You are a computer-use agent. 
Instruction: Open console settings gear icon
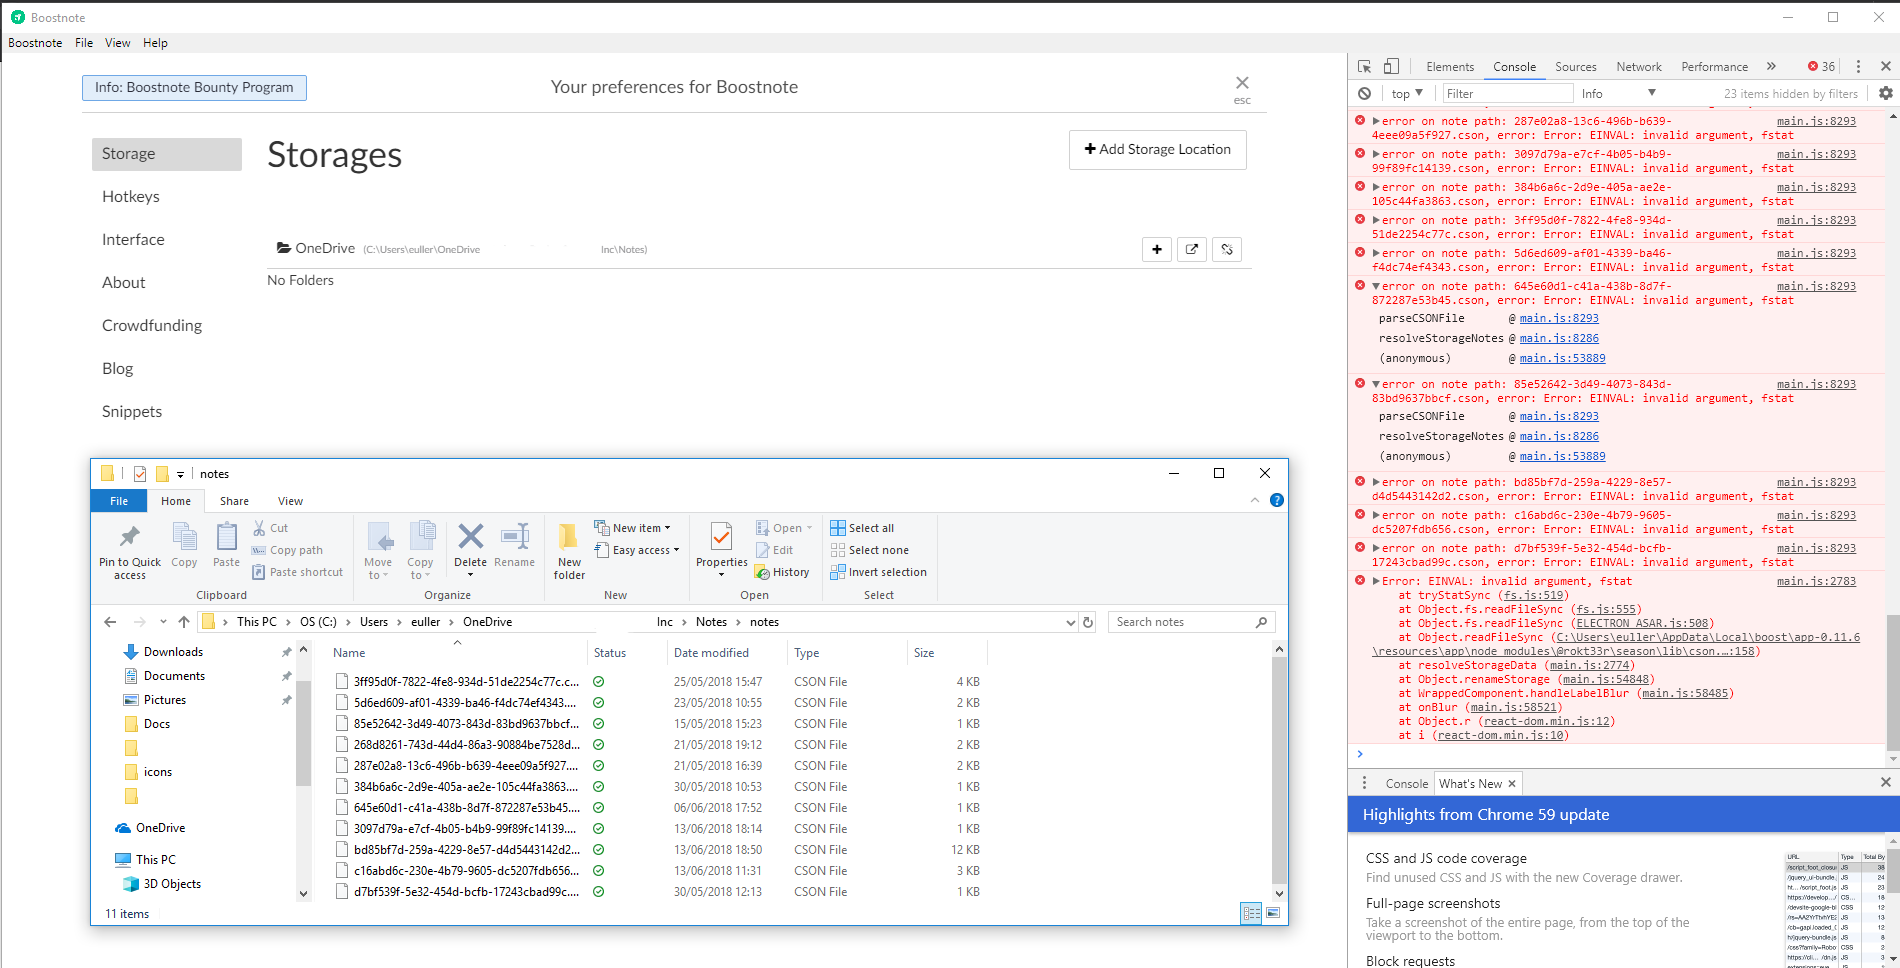click(x=1885, y=93)
